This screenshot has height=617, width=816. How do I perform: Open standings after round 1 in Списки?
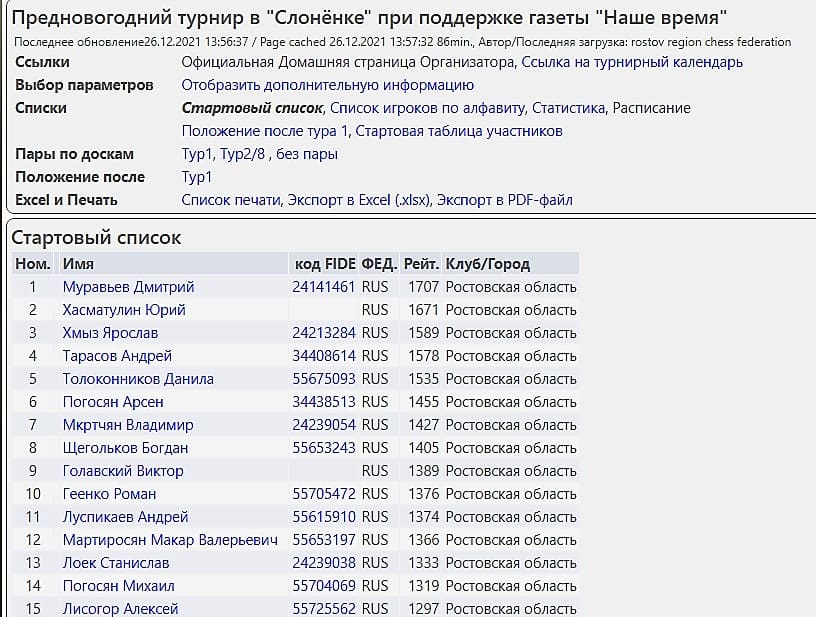point(265,131)
